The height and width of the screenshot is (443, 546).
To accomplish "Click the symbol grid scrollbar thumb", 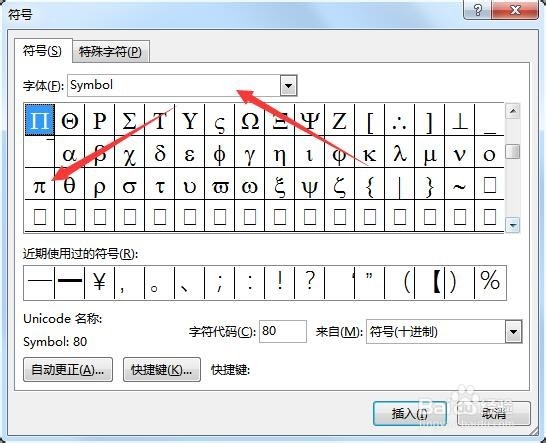I will [513, 152].
